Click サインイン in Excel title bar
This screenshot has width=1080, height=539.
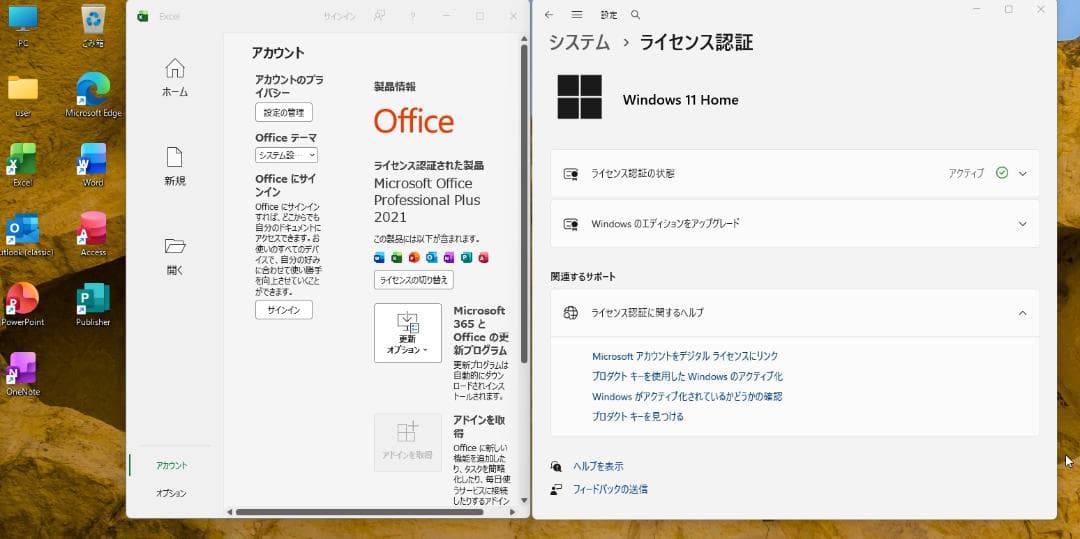[x=340, y=17]
